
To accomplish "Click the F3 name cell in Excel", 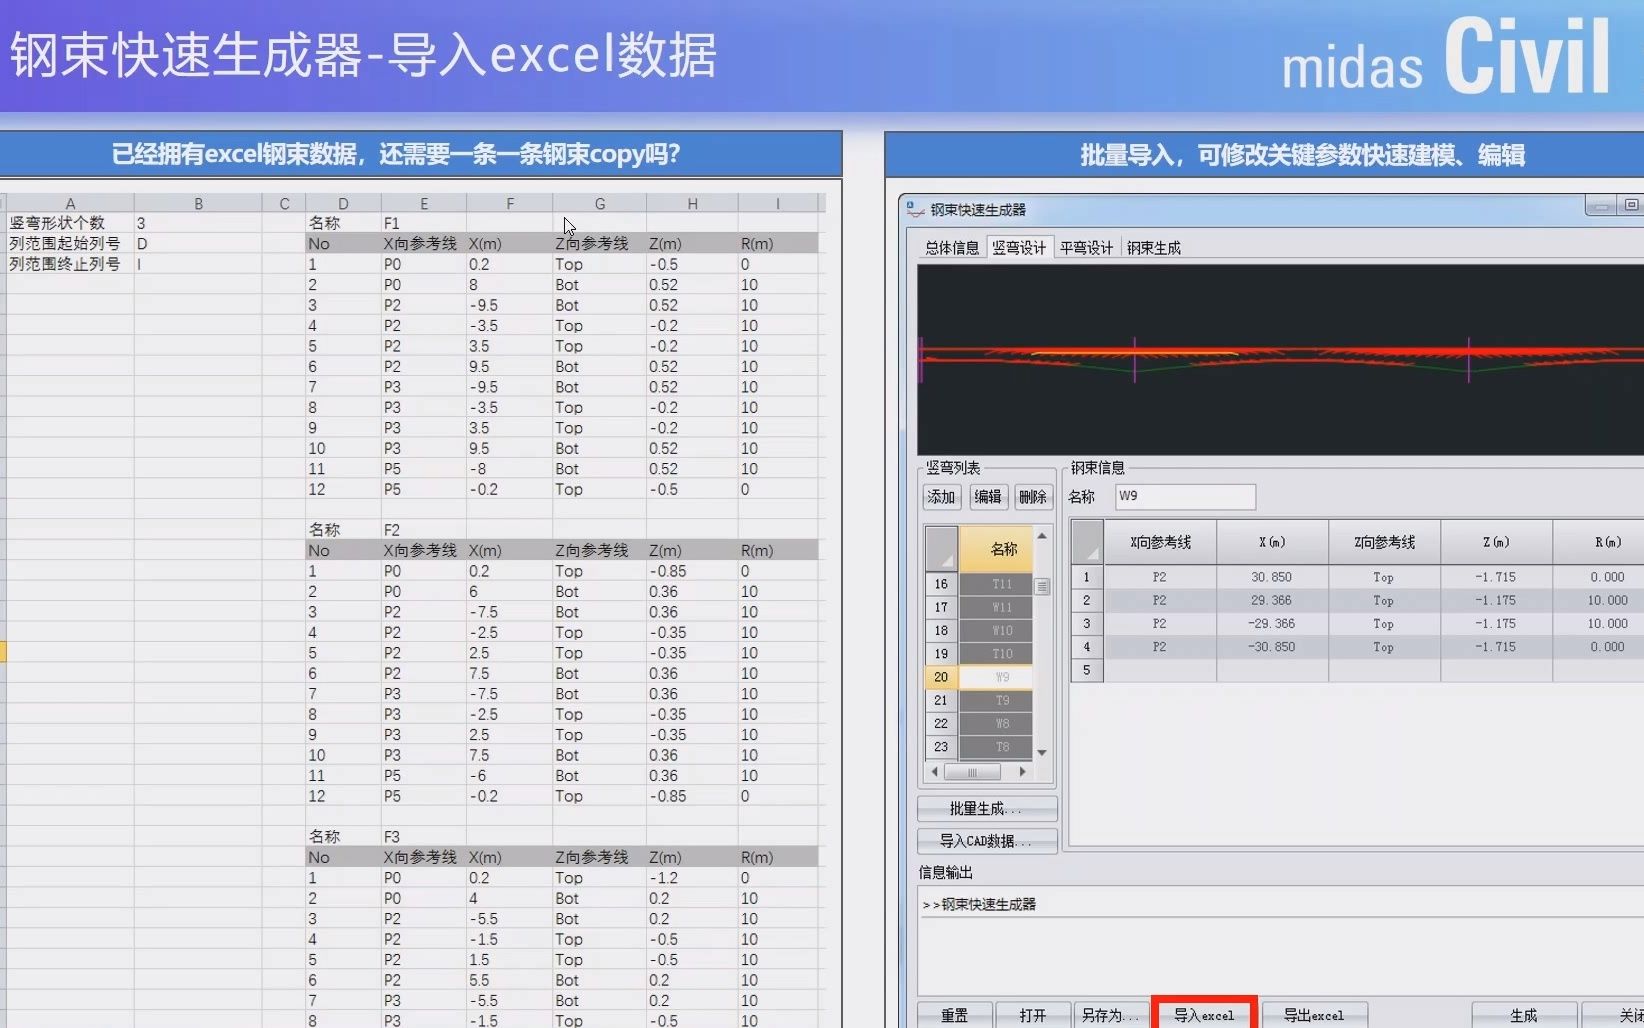I will (x=423, y=837).
